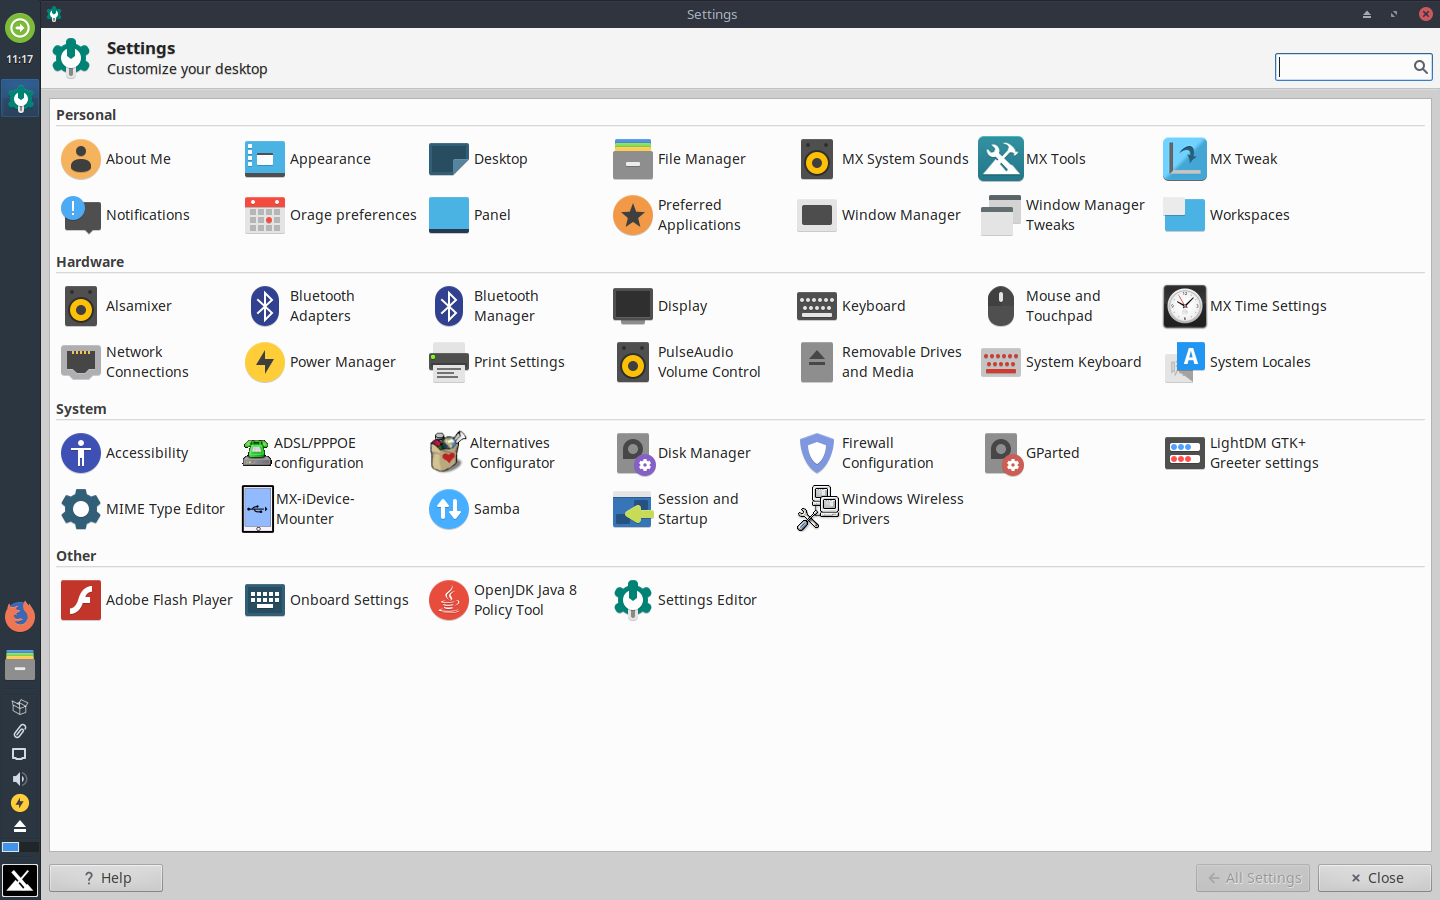Viewport: 1440px width, 900px height.
Task: Open OpenJDK Java 8 Policy Tool
Action: pyautogui.click(x=504, y=600)
